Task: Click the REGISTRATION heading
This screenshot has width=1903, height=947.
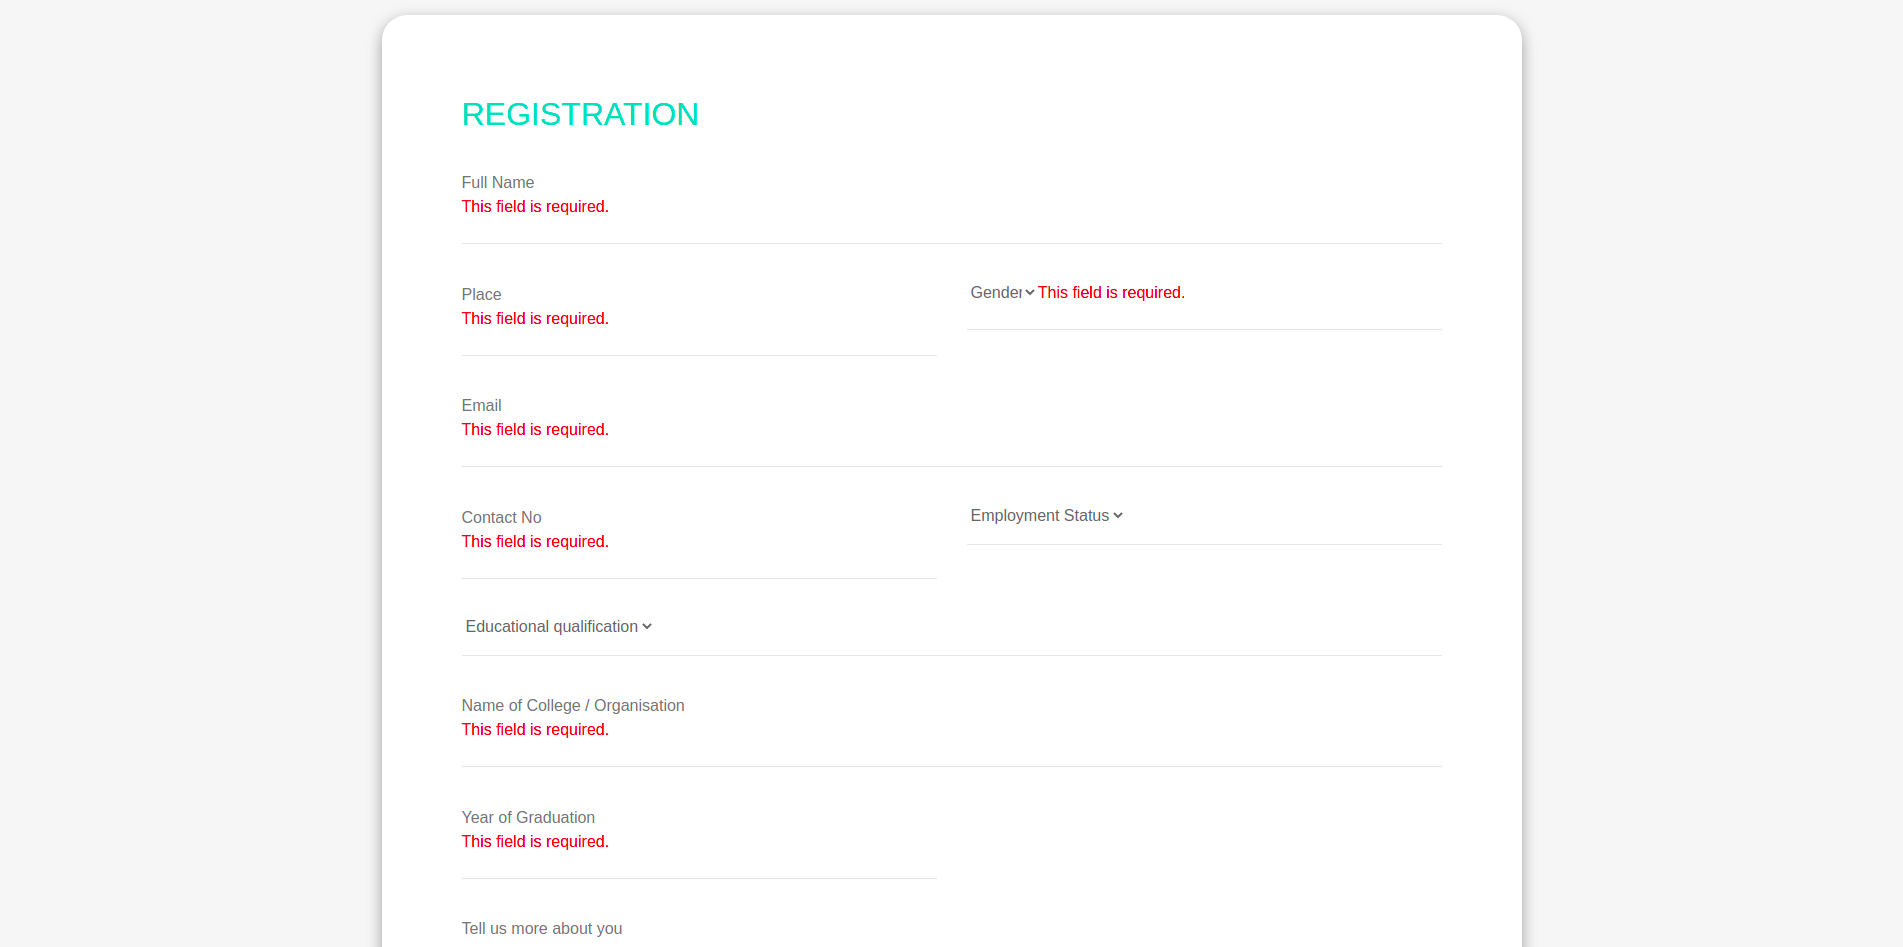Action: coord(580,115)
